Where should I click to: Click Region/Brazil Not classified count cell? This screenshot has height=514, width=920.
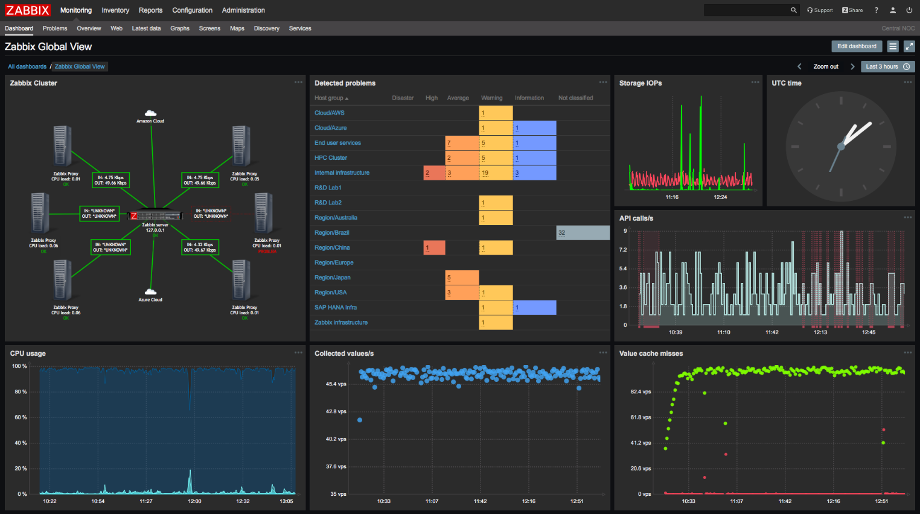point(583,232)
